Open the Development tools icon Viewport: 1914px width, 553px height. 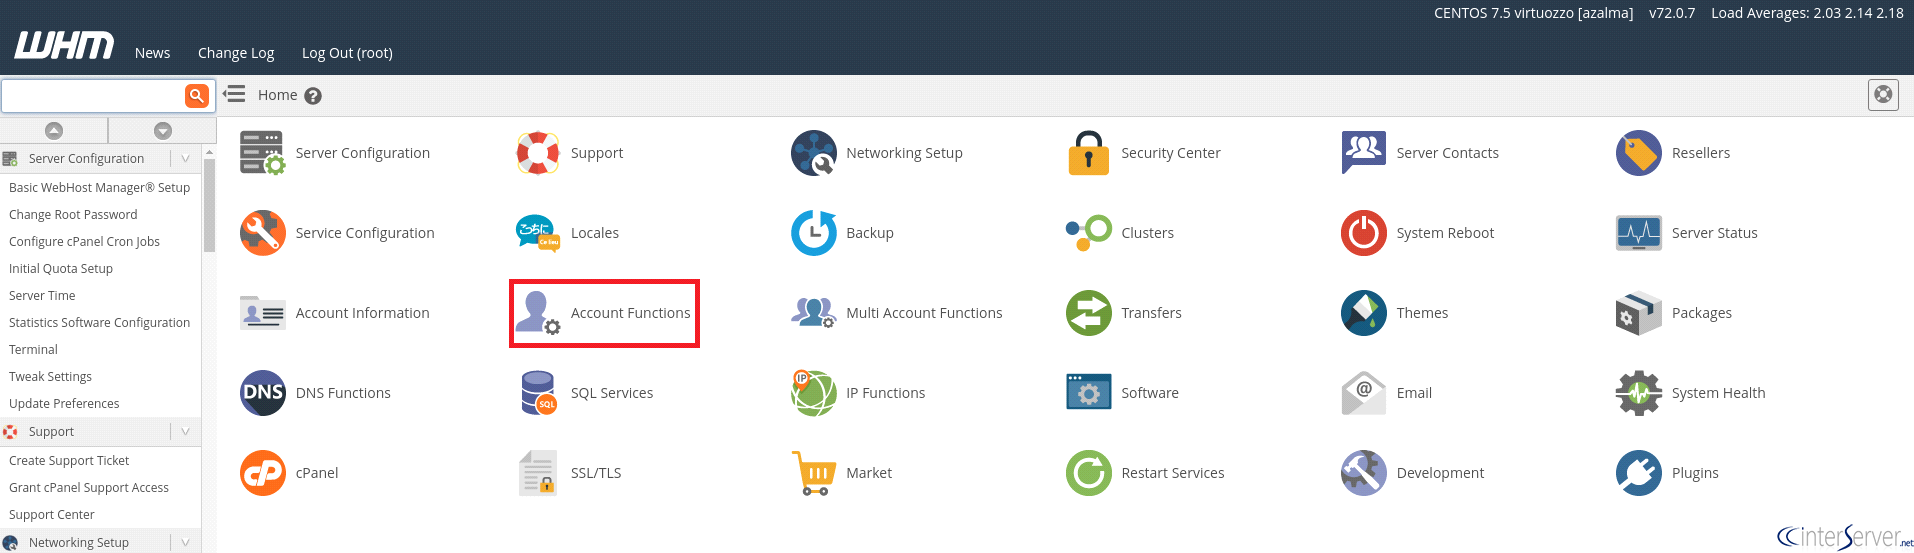click(x=1363, y=473)
